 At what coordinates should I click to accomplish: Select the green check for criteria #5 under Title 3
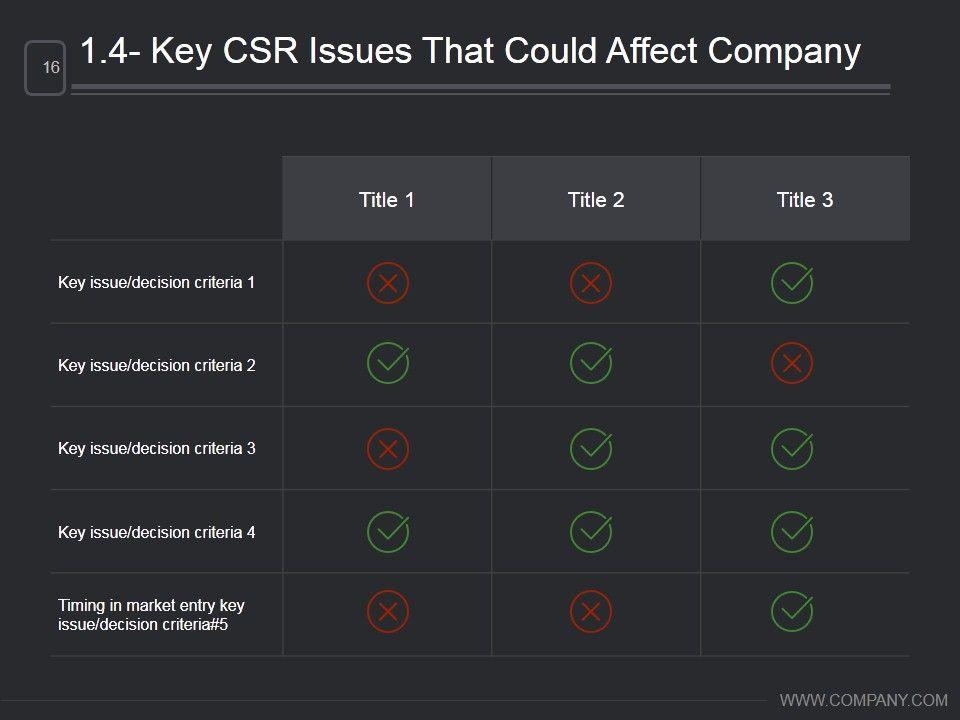(x=792, y=612)
